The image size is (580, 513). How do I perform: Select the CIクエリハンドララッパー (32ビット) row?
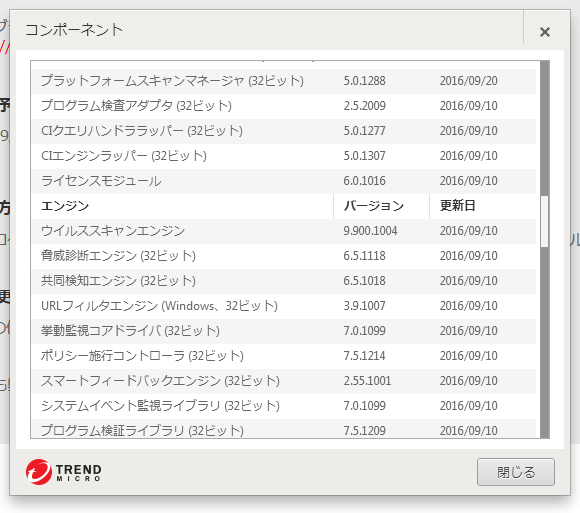point(284,131)
